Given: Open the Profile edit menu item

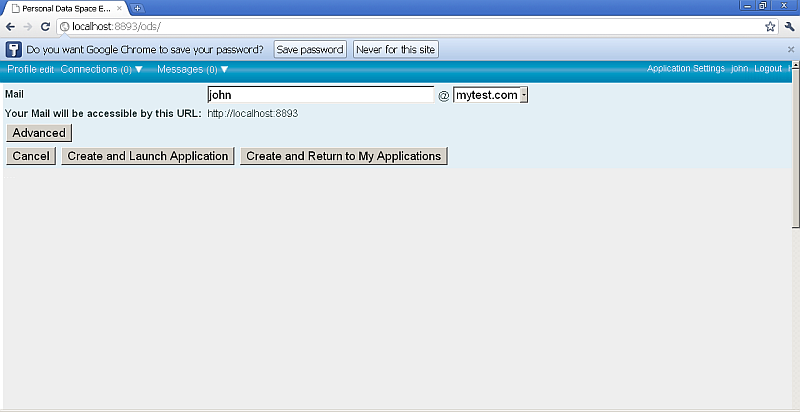Looking at the screenshot, I should click(x=31, y=69).
